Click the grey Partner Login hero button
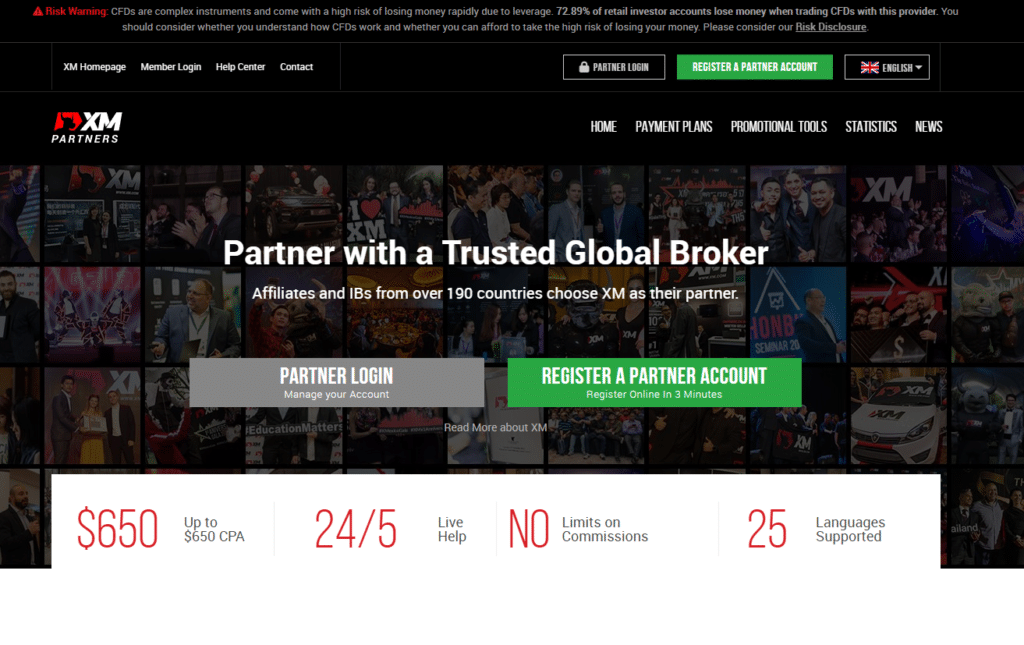This screenshot has height=645, width=1024. 336,383
